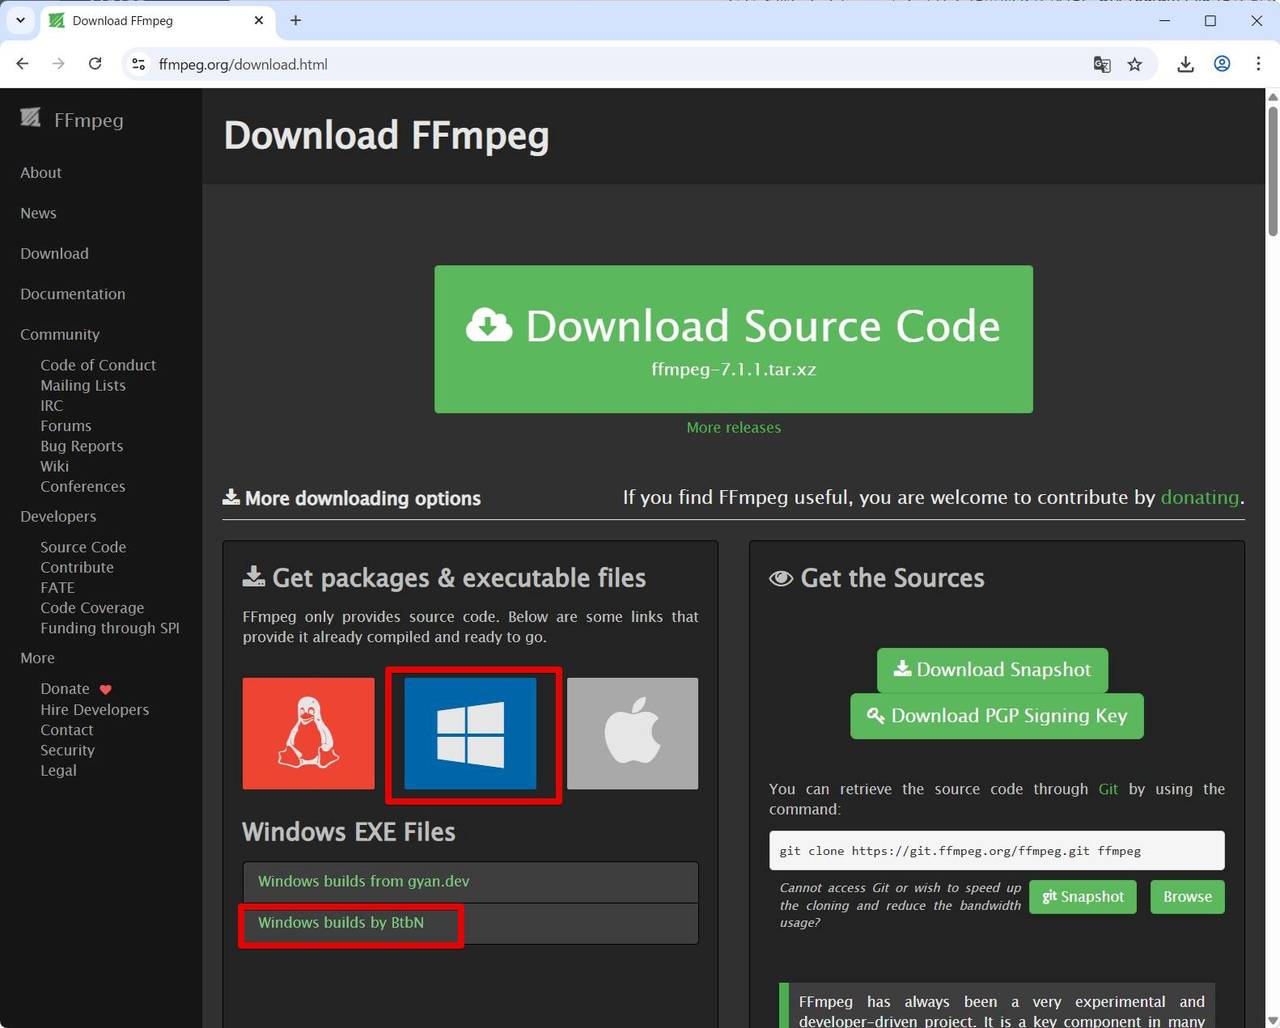The height and width of the screenshot is (1028, 1280).
Task: Close the Download FFmpeg tab
Action: (259, 20)
